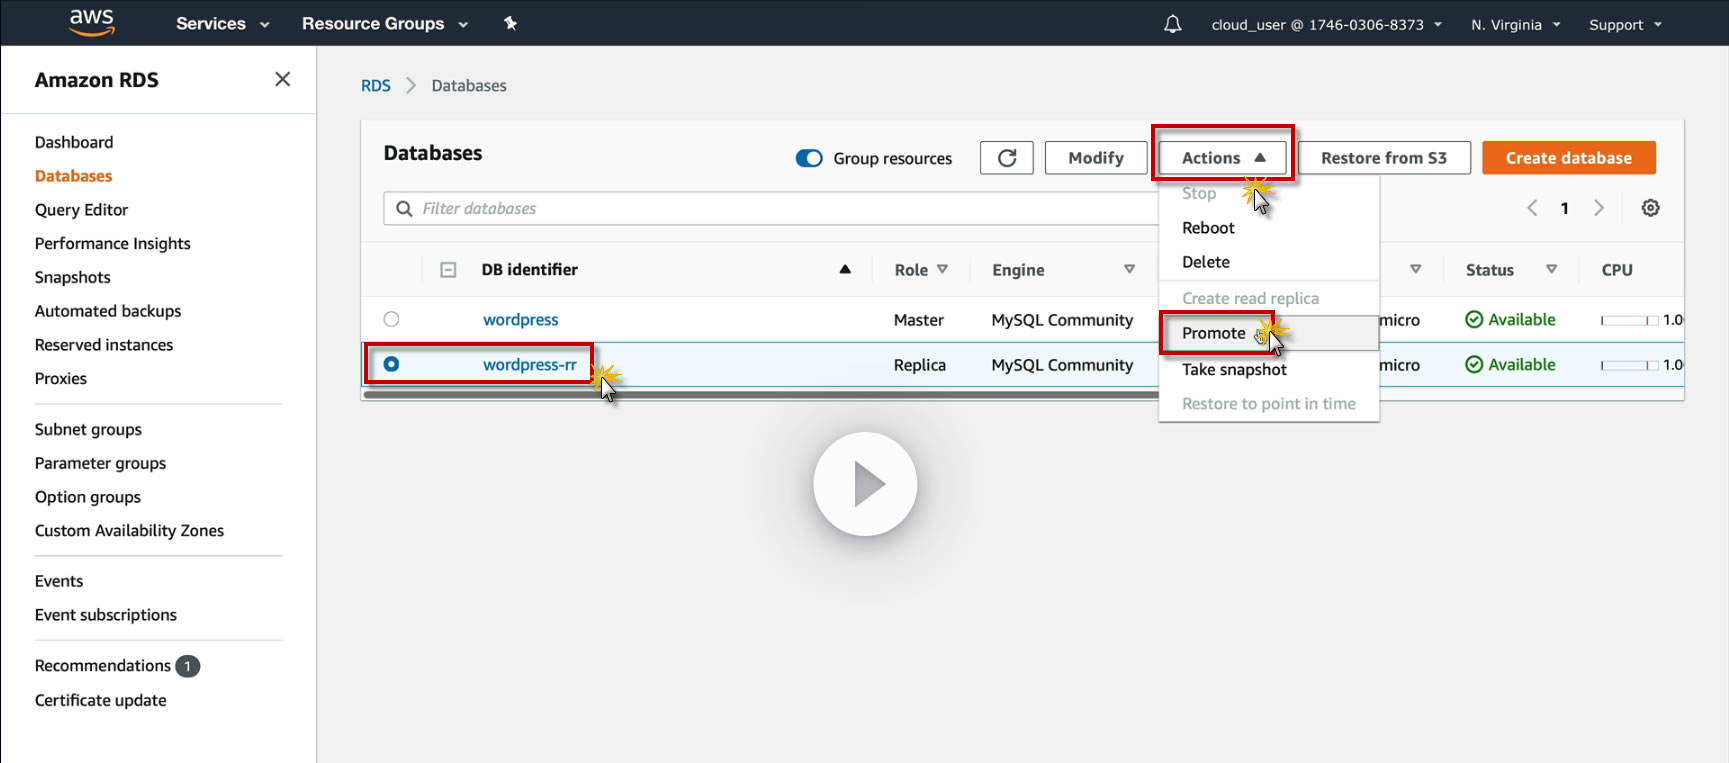1729x763 pixels.
Task: Close the Amazon RDS sidebar panel
Action: (x=282, y=79)
